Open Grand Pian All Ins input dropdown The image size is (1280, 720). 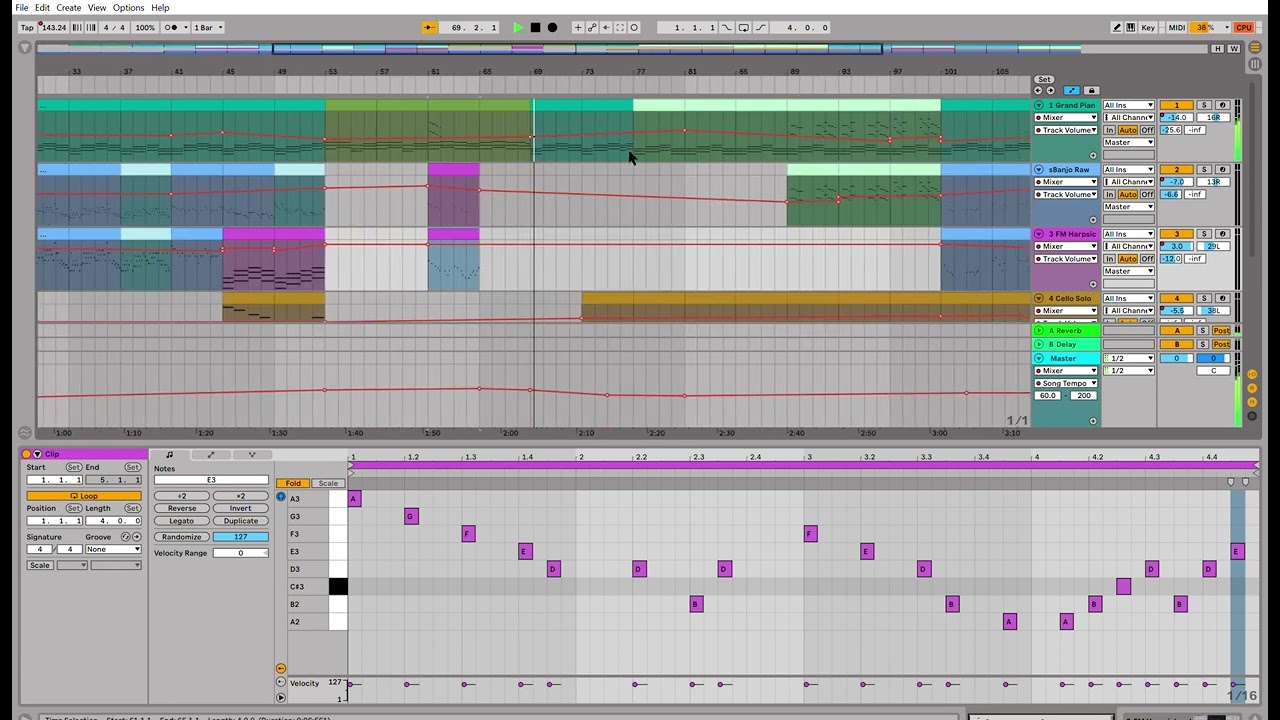(1128, 105)
